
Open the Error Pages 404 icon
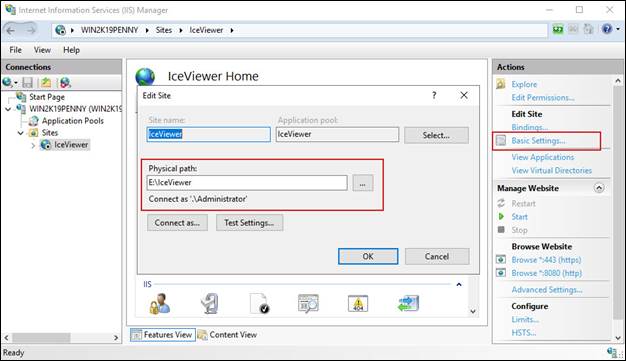[x=358, y=304]
